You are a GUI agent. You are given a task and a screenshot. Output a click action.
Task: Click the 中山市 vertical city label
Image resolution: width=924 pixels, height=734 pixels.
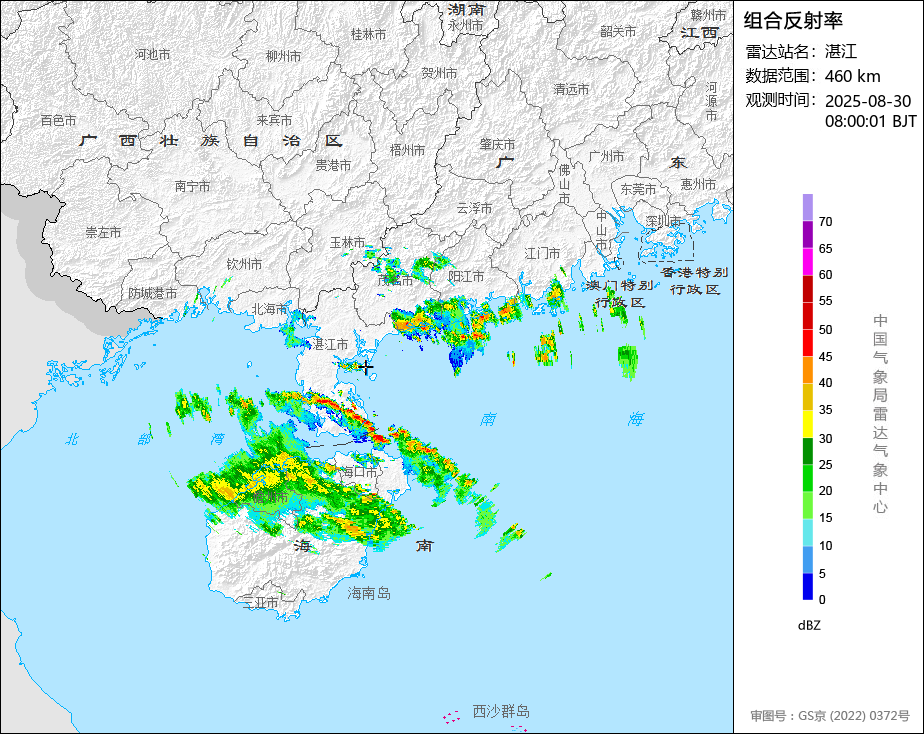tap(601, 230)
